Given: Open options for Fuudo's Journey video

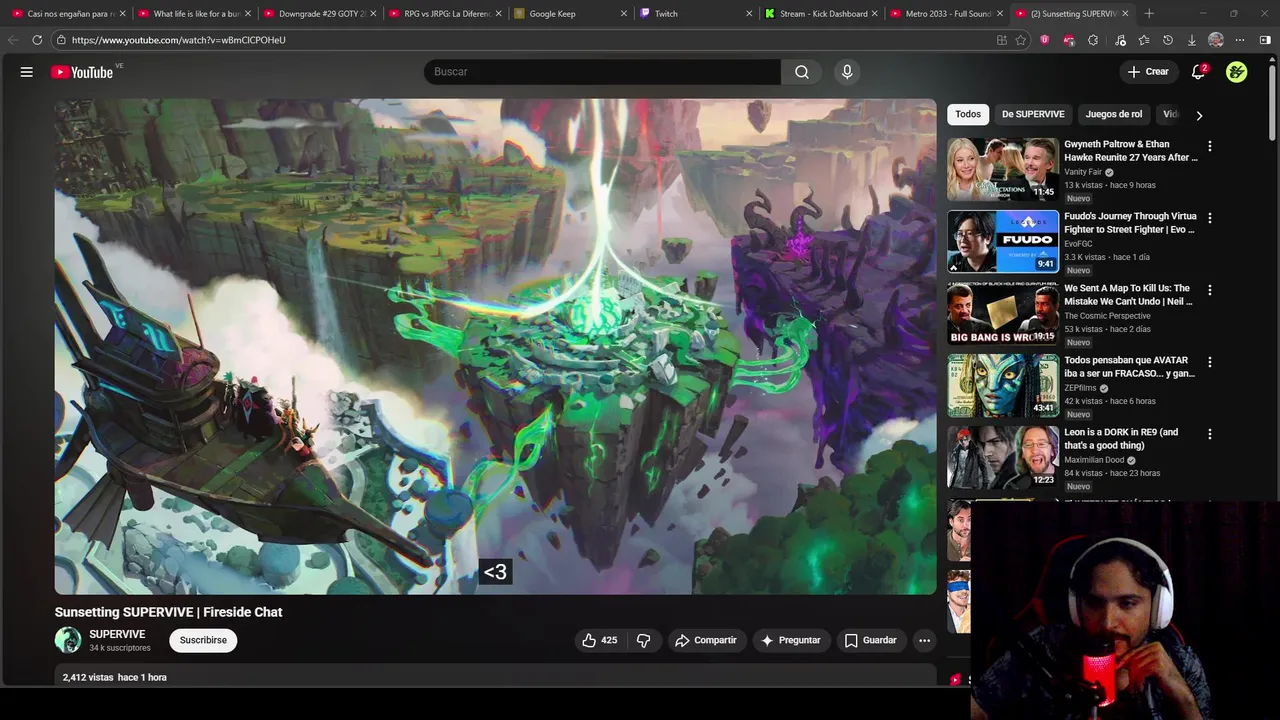Looking at the screenshot, I should [x=1209, y=218].
